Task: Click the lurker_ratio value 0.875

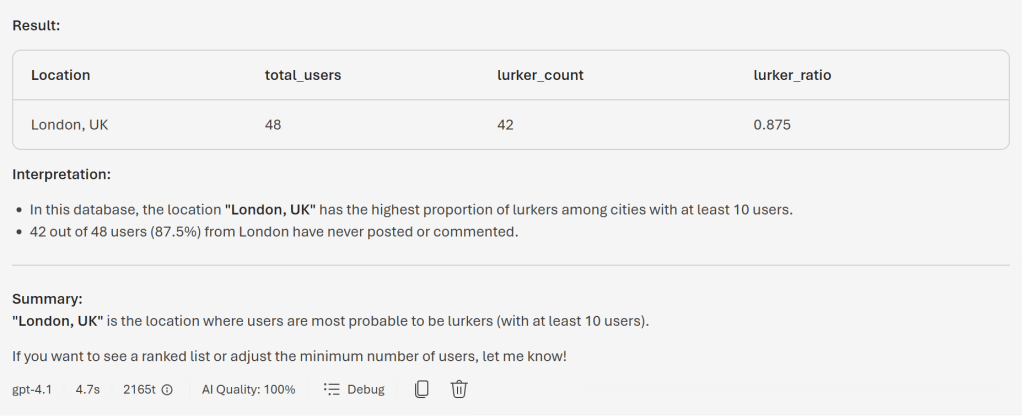Action: (x=773, y=125)
